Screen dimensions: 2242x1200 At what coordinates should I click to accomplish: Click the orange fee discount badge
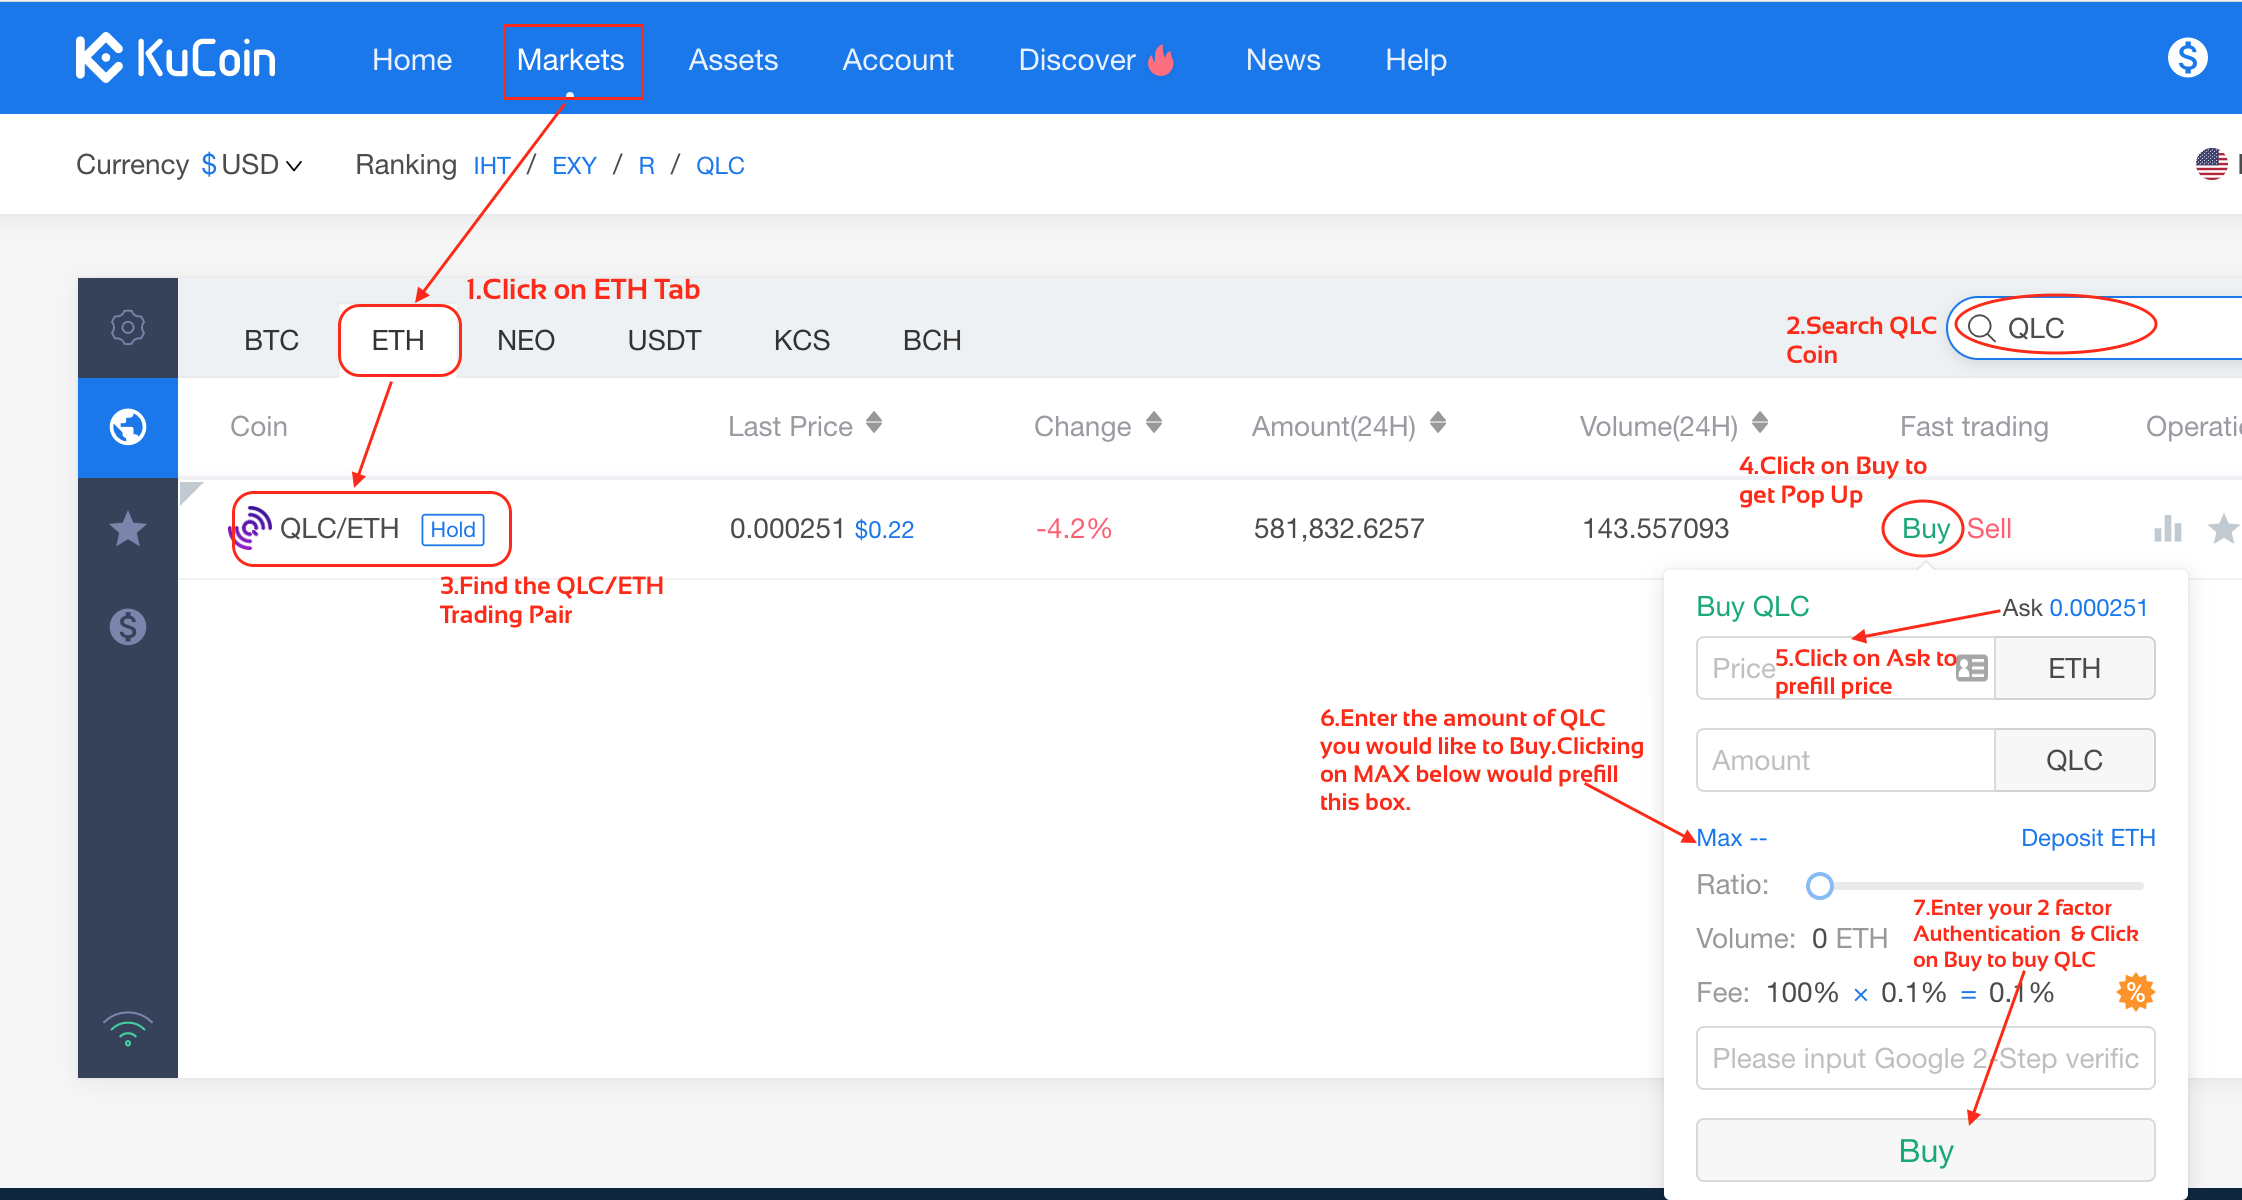[x=2135, y=992]
